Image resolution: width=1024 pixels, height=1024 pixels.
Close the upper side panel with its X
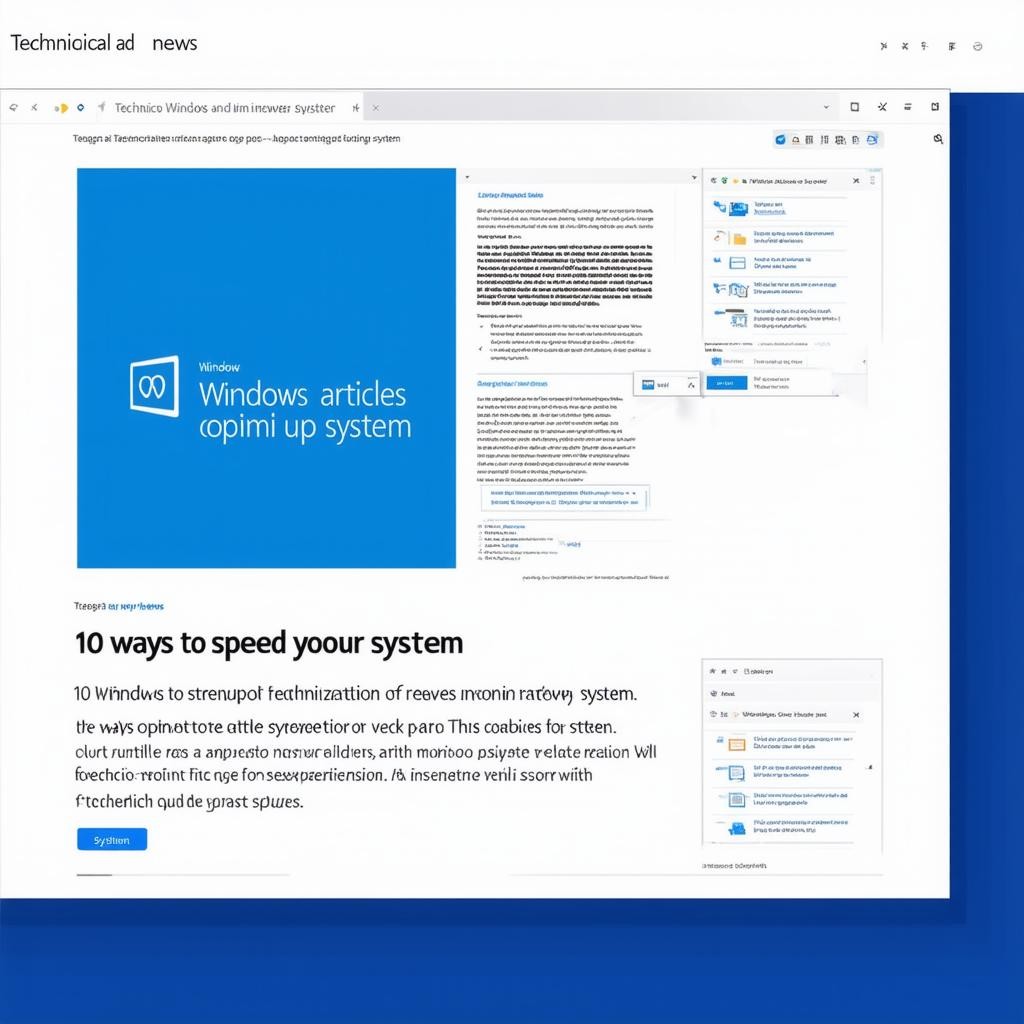[x=856, y=181]
